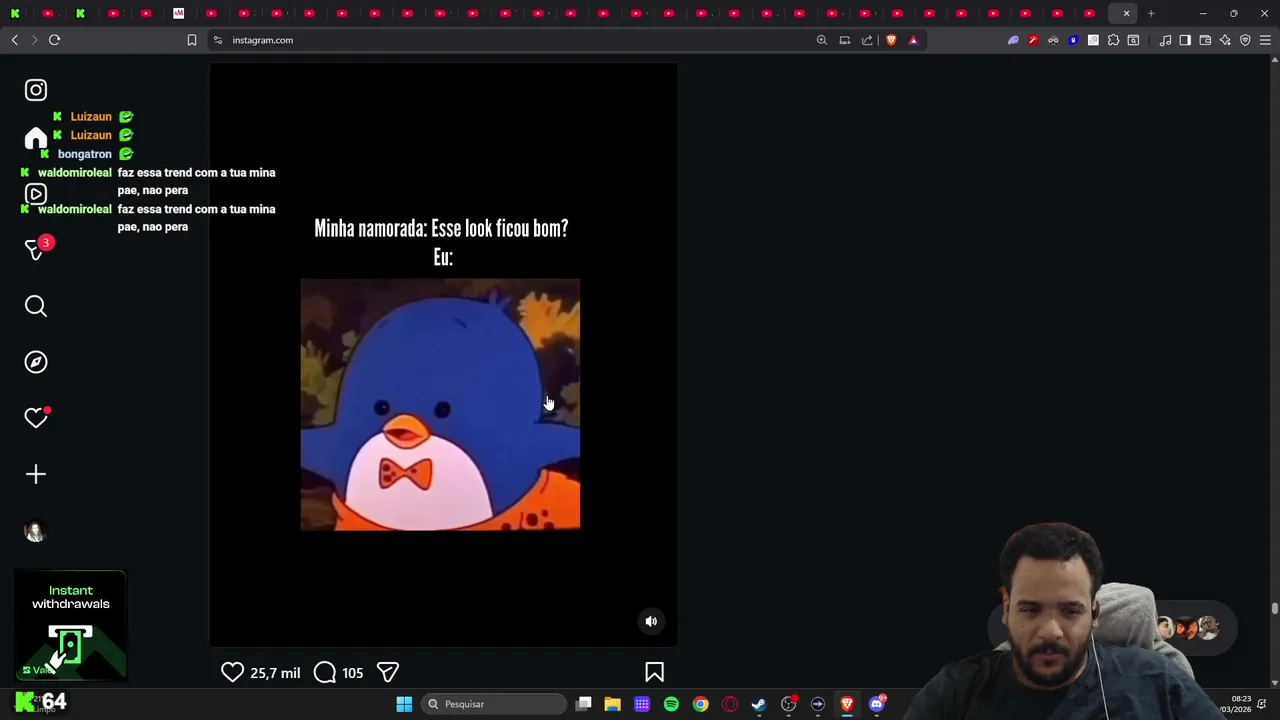
Task: Open browser extensions puzzle icon
Action: (x=1113, y=40)
